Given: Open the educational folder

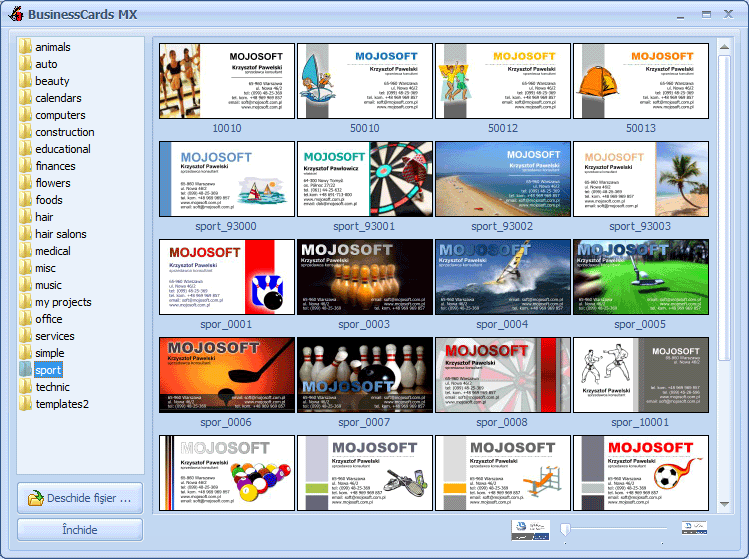Looking at the screenshot, I should coord(63,149).
